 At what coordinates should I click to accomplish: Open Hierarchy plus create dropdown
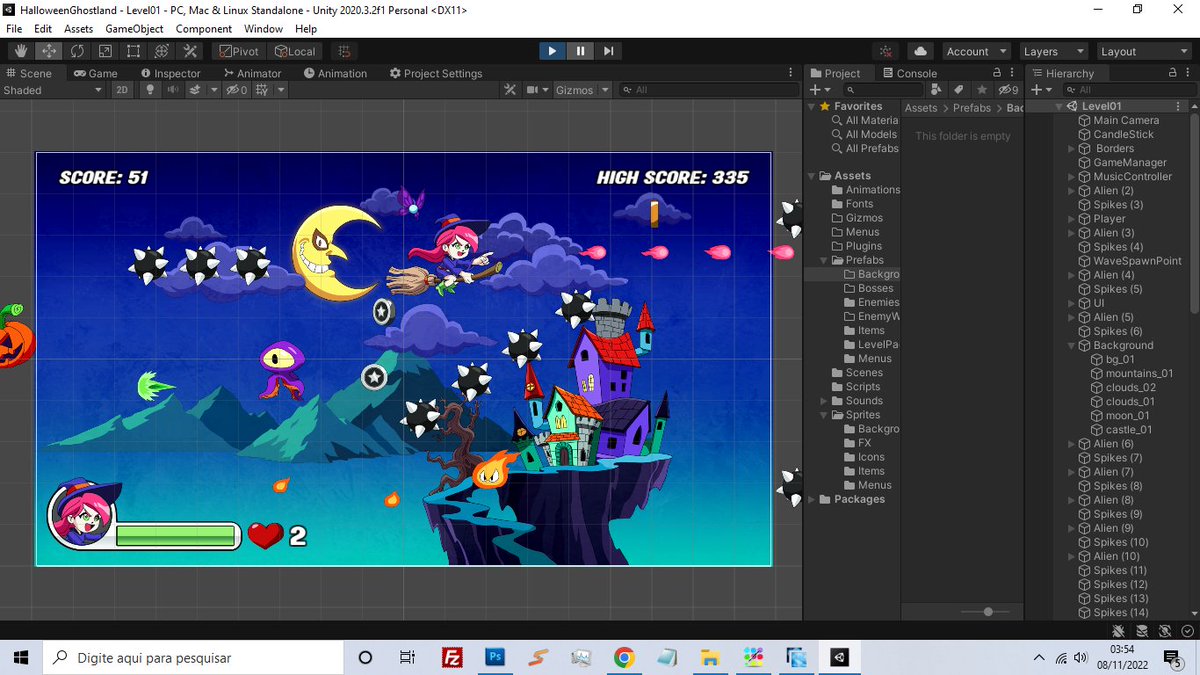tap(1042, 90)
